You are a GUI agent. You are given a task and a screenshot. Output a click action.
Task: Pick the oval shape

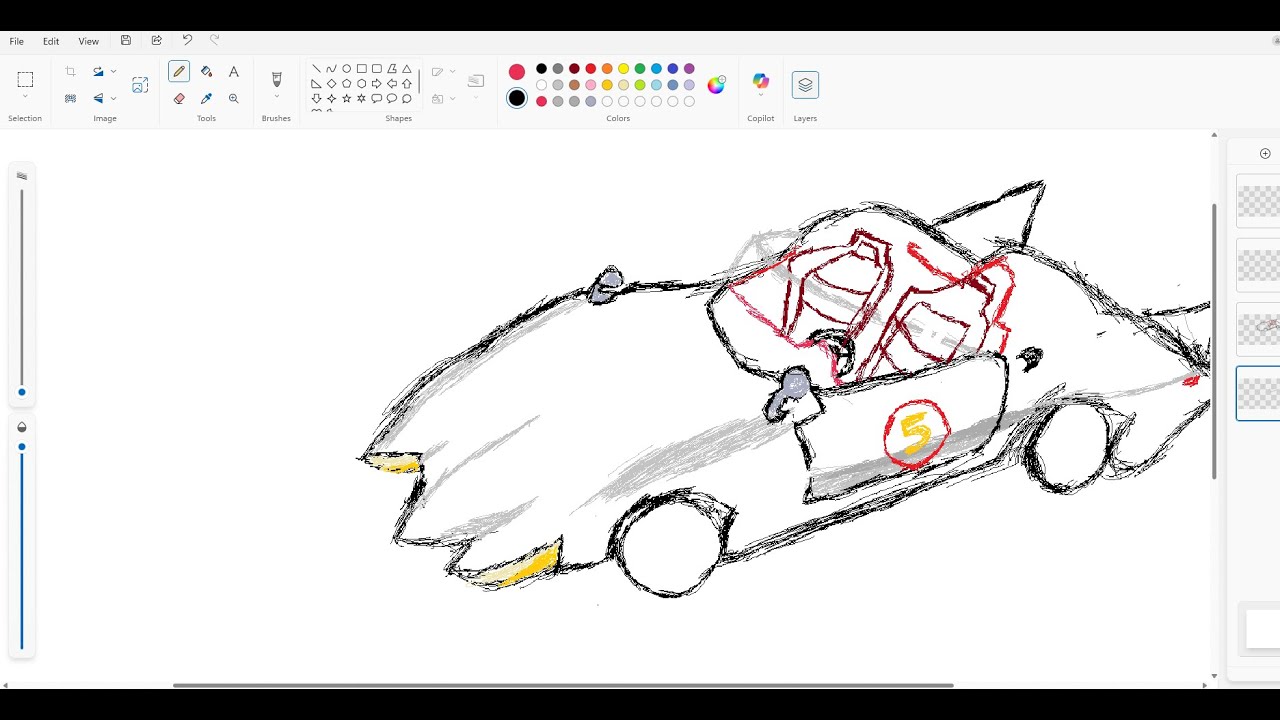click(x=347, y=69)
